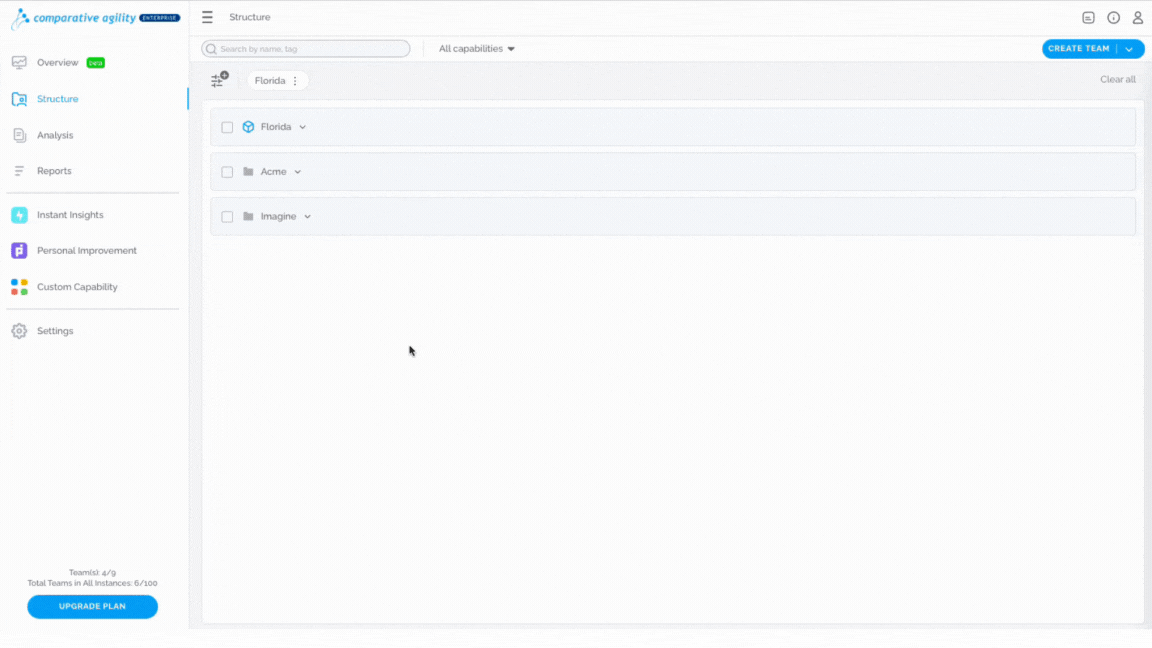Focus the Search by name, tag field
Image resolution: width=1152 pixels, height=648 pixels.
(x=306, y=48)
